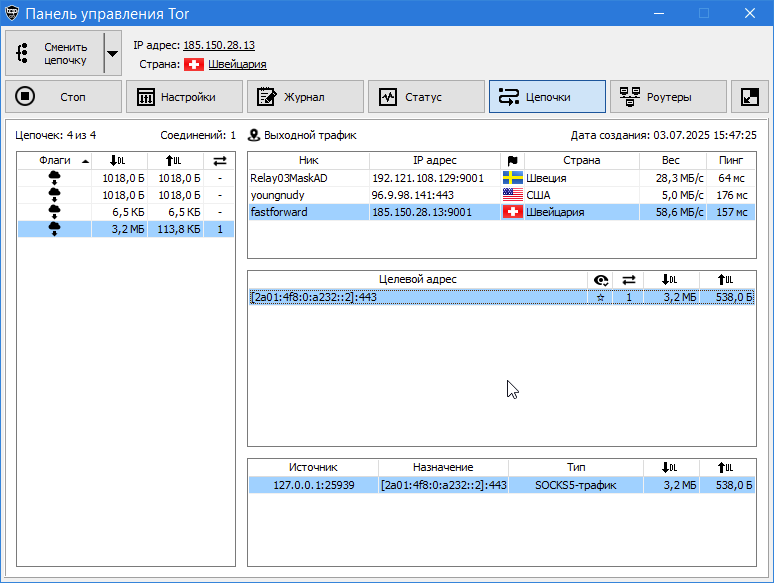Viewport: 774px width, 583px height.
Task: Click IP cell 192.121.108.129:9001
Action: tap(435, 178)
